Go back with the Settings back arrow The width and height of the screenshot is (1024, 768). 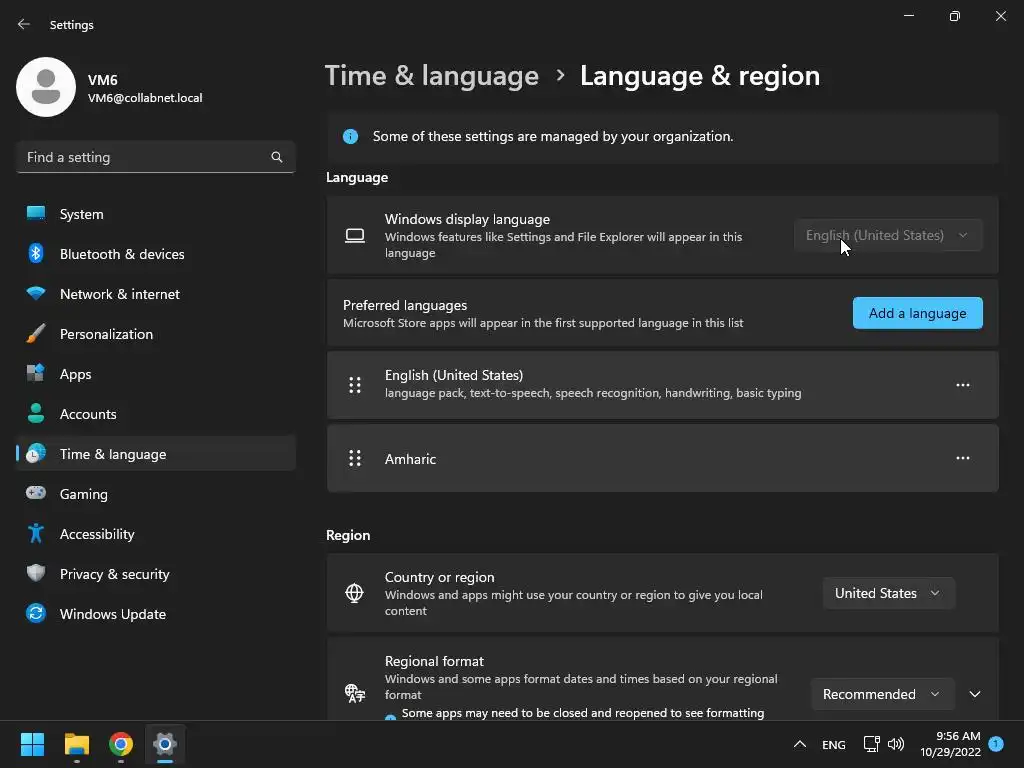coord(24,24)
